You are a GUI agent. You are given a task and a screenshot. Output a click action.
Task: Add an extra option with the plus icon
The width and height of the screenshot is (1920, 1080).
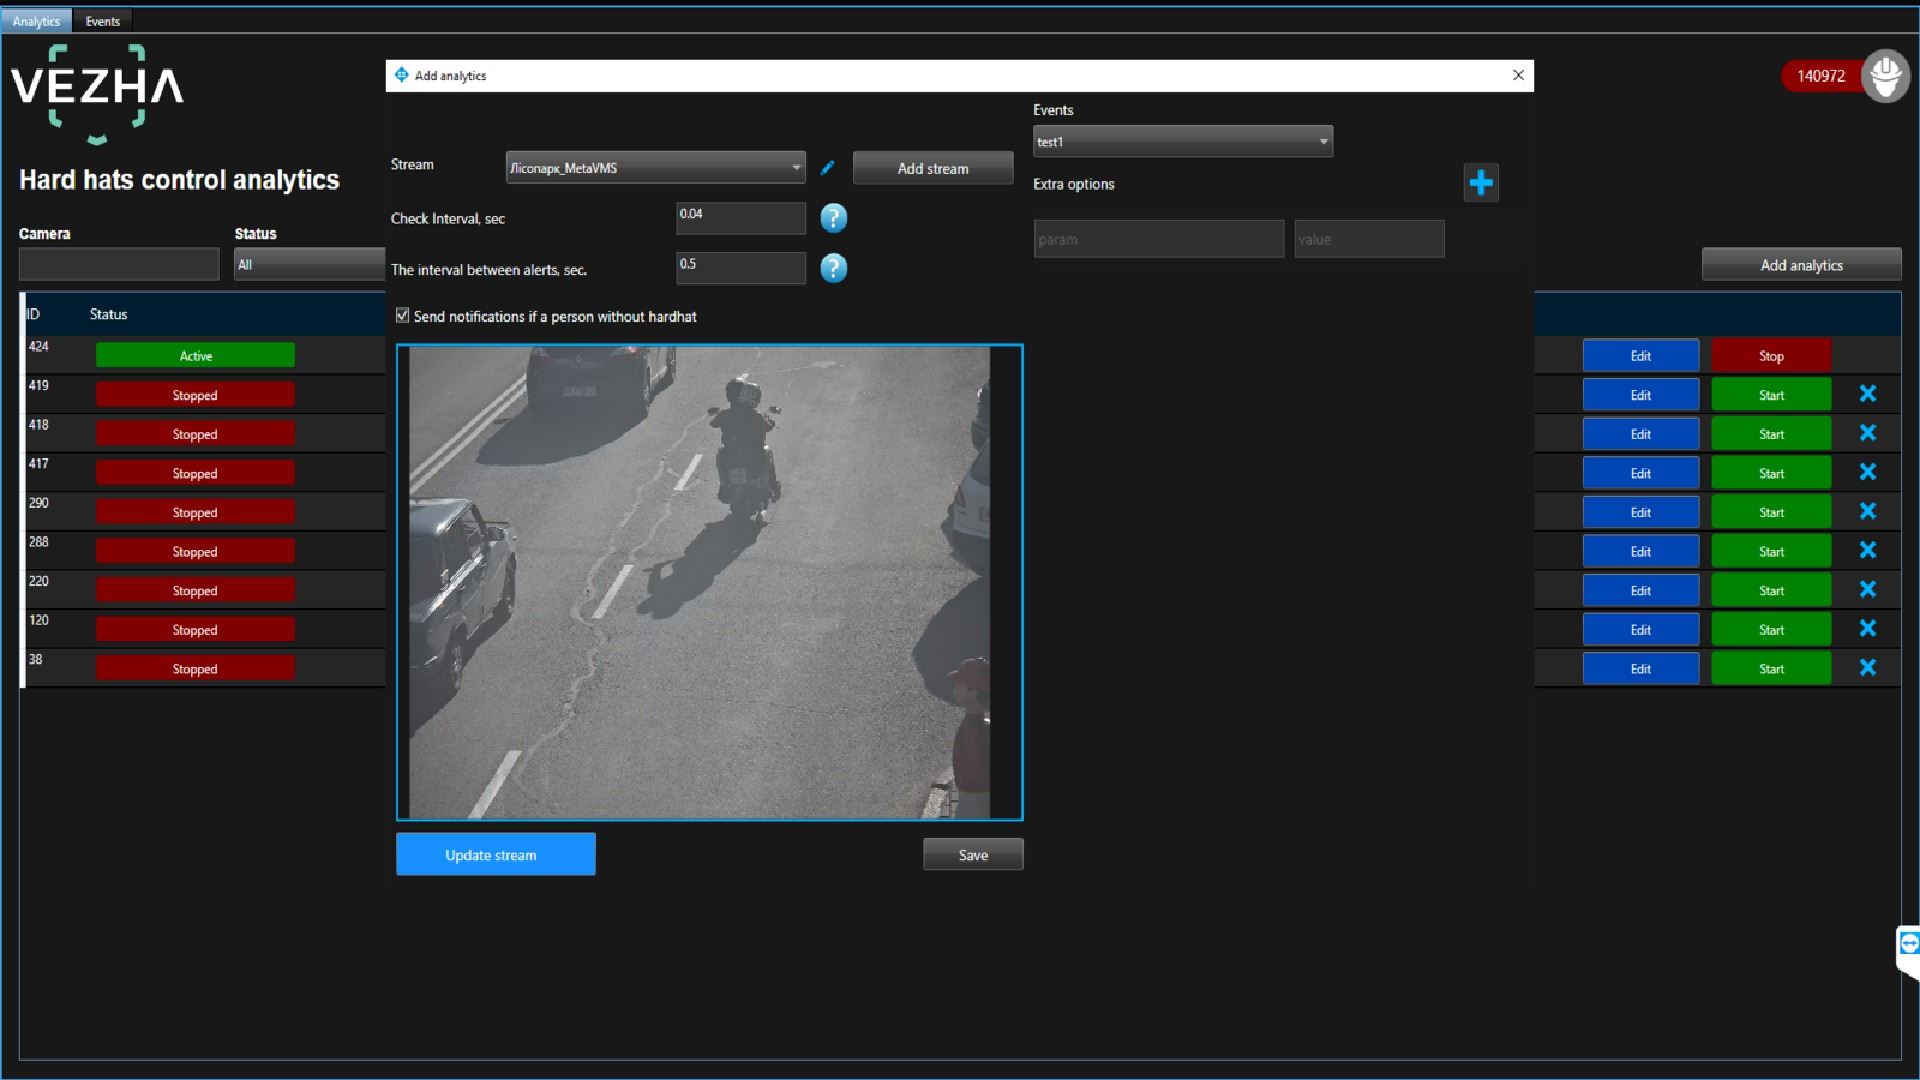click(1481, 182)
